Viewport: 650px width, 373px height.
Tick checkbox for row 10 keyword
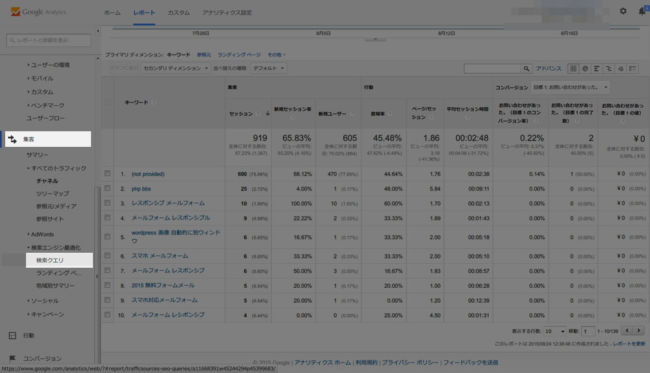point(107,315)
